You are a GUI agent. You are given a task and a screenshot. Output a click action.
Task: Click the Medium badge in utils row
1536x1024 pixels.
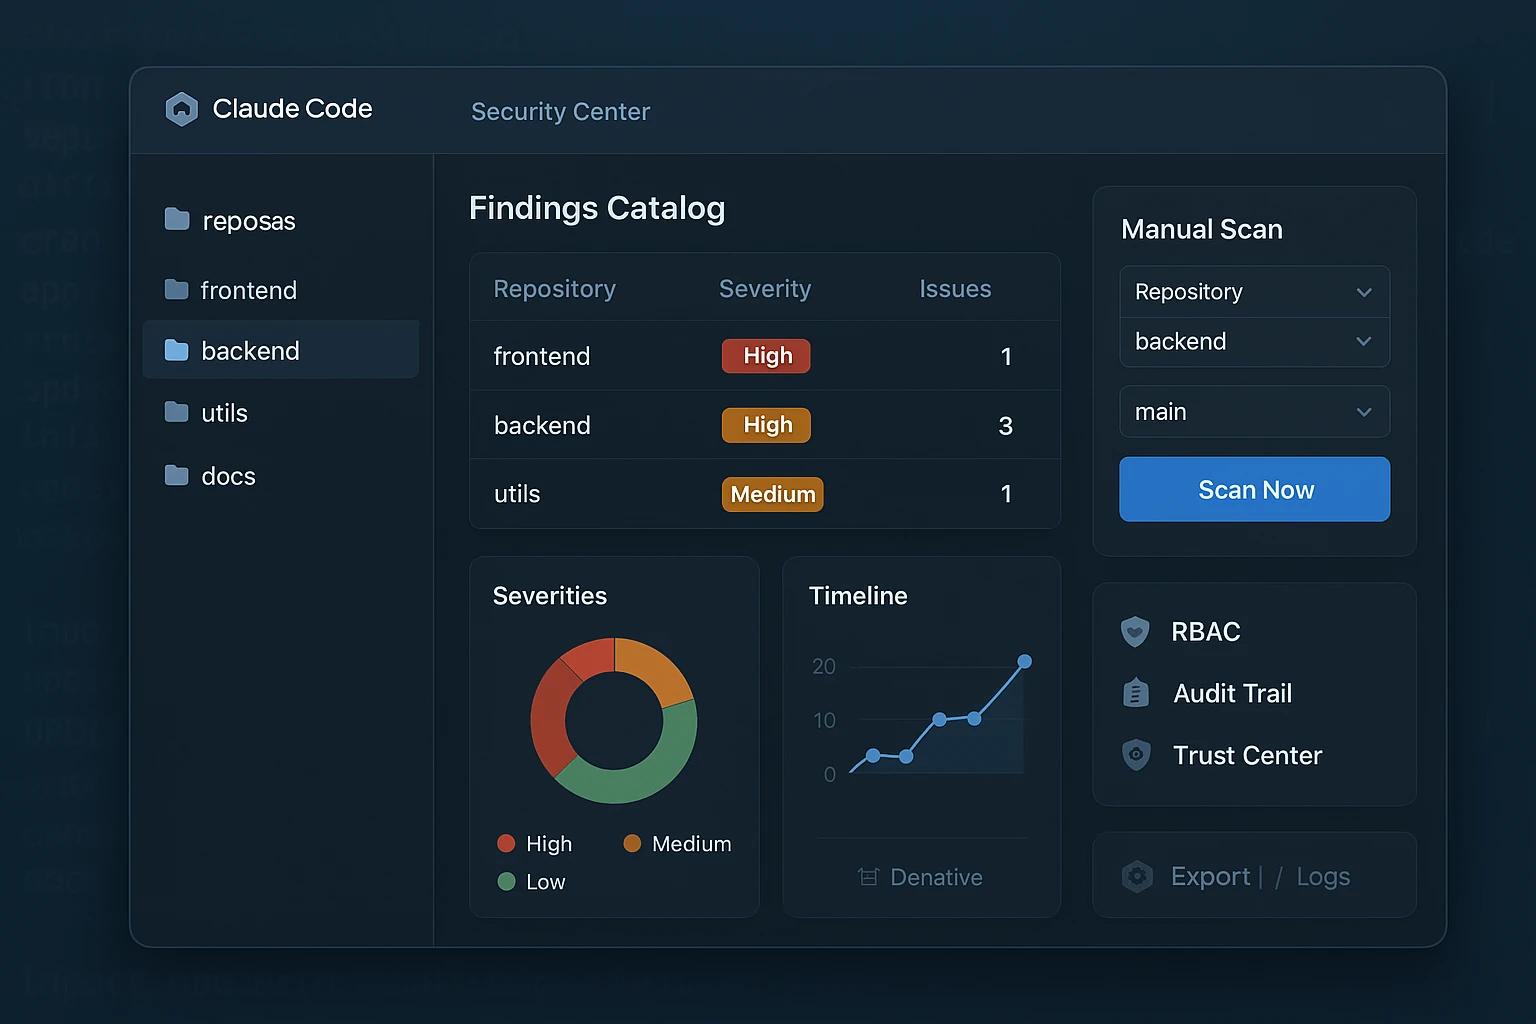(x=773, y=494)
